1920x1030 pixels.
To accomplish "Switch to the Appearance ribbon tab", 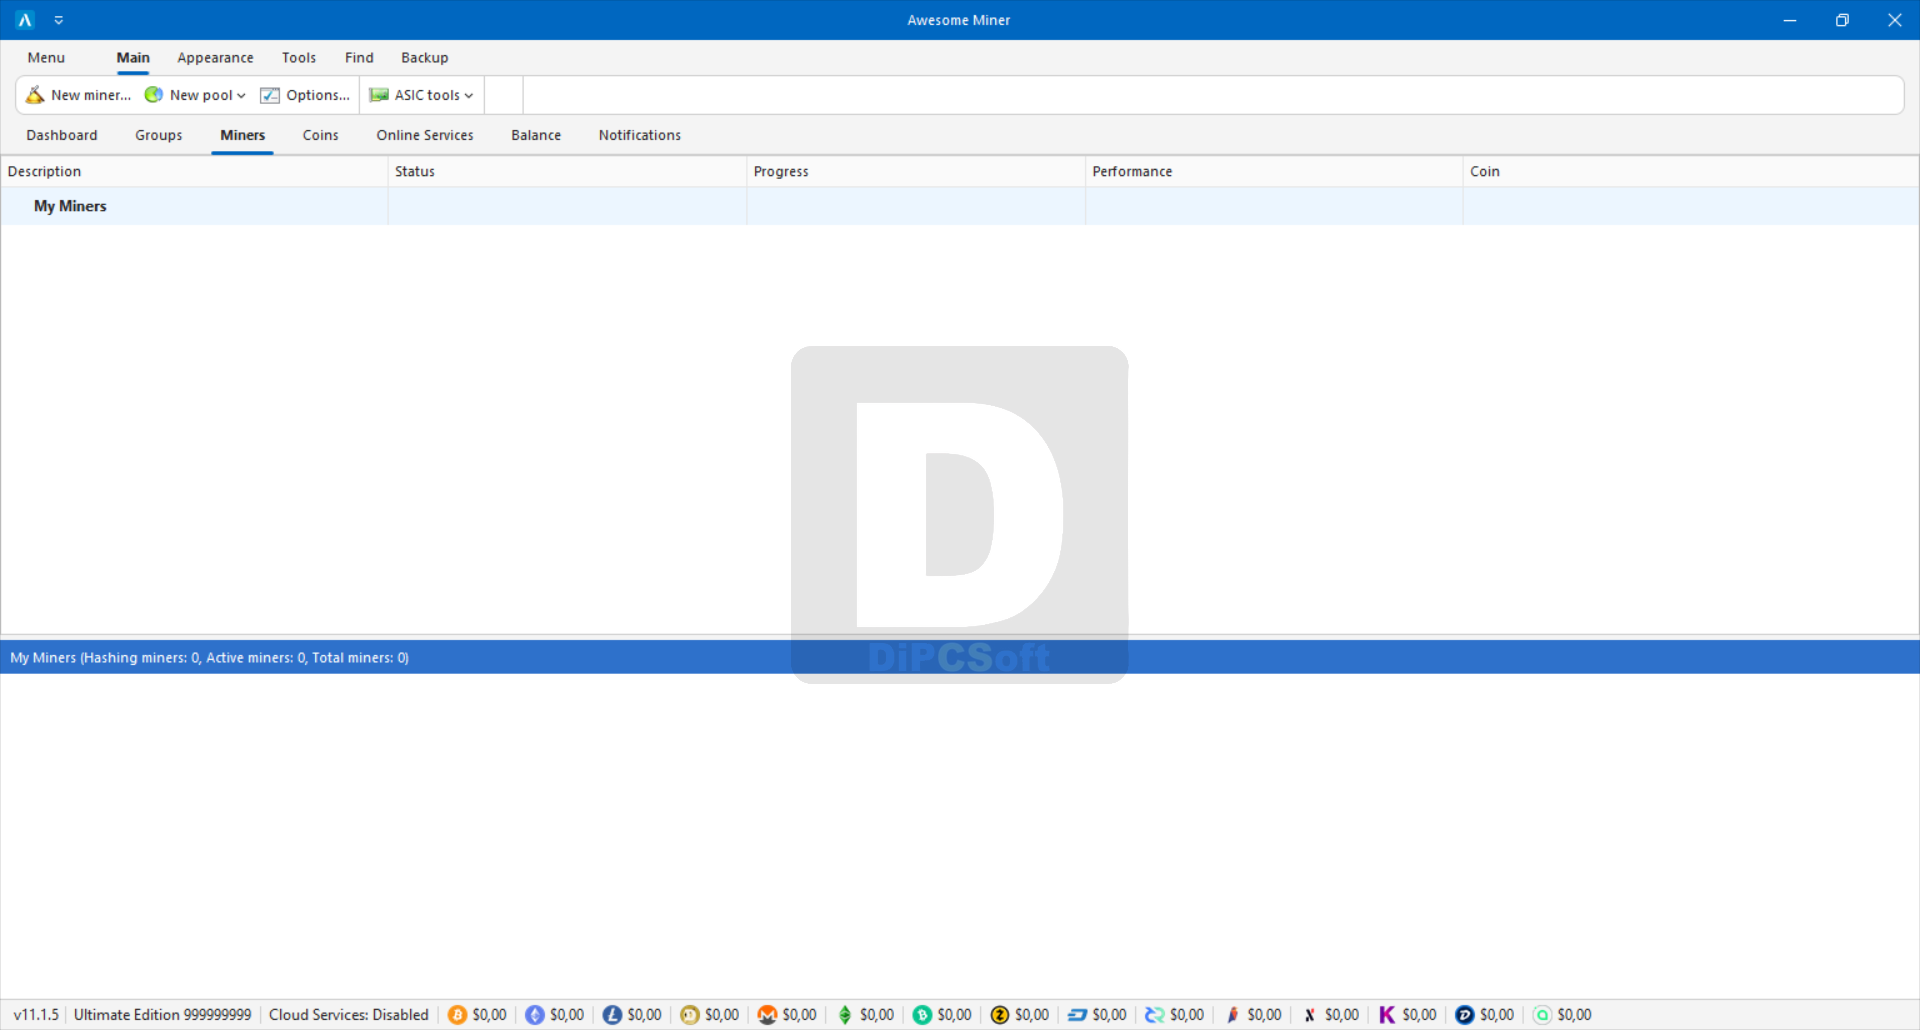I will [215, 58].
